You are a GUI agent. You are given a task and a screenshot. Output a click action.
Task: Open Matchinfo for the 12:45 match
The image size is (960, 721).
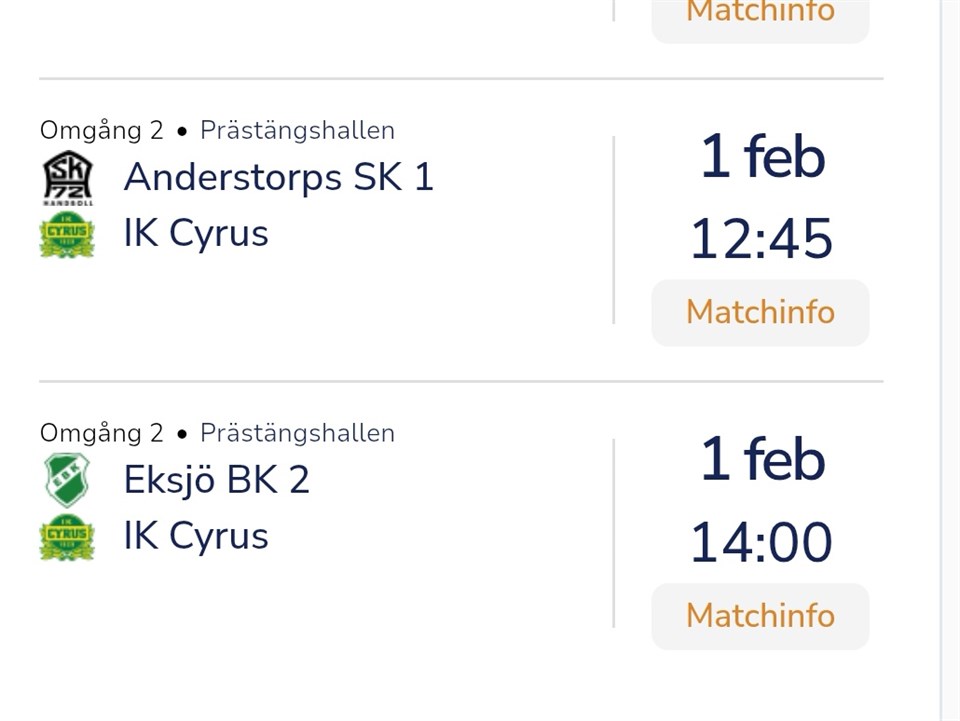click(760, 312)
